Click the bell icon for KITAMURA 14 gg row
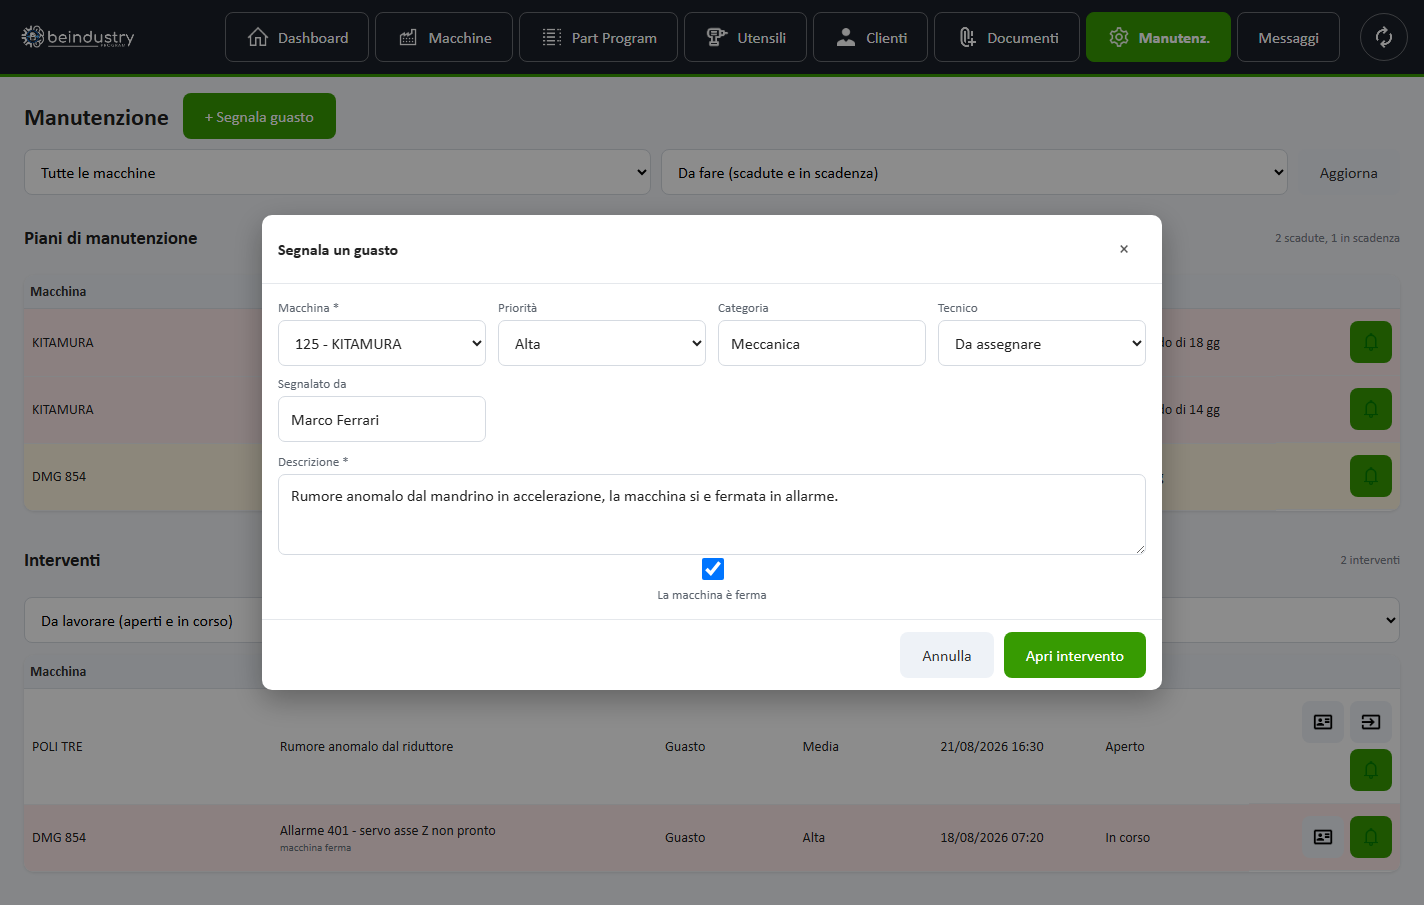Viewport: 1424px width, 905px height. (1371, 409)
